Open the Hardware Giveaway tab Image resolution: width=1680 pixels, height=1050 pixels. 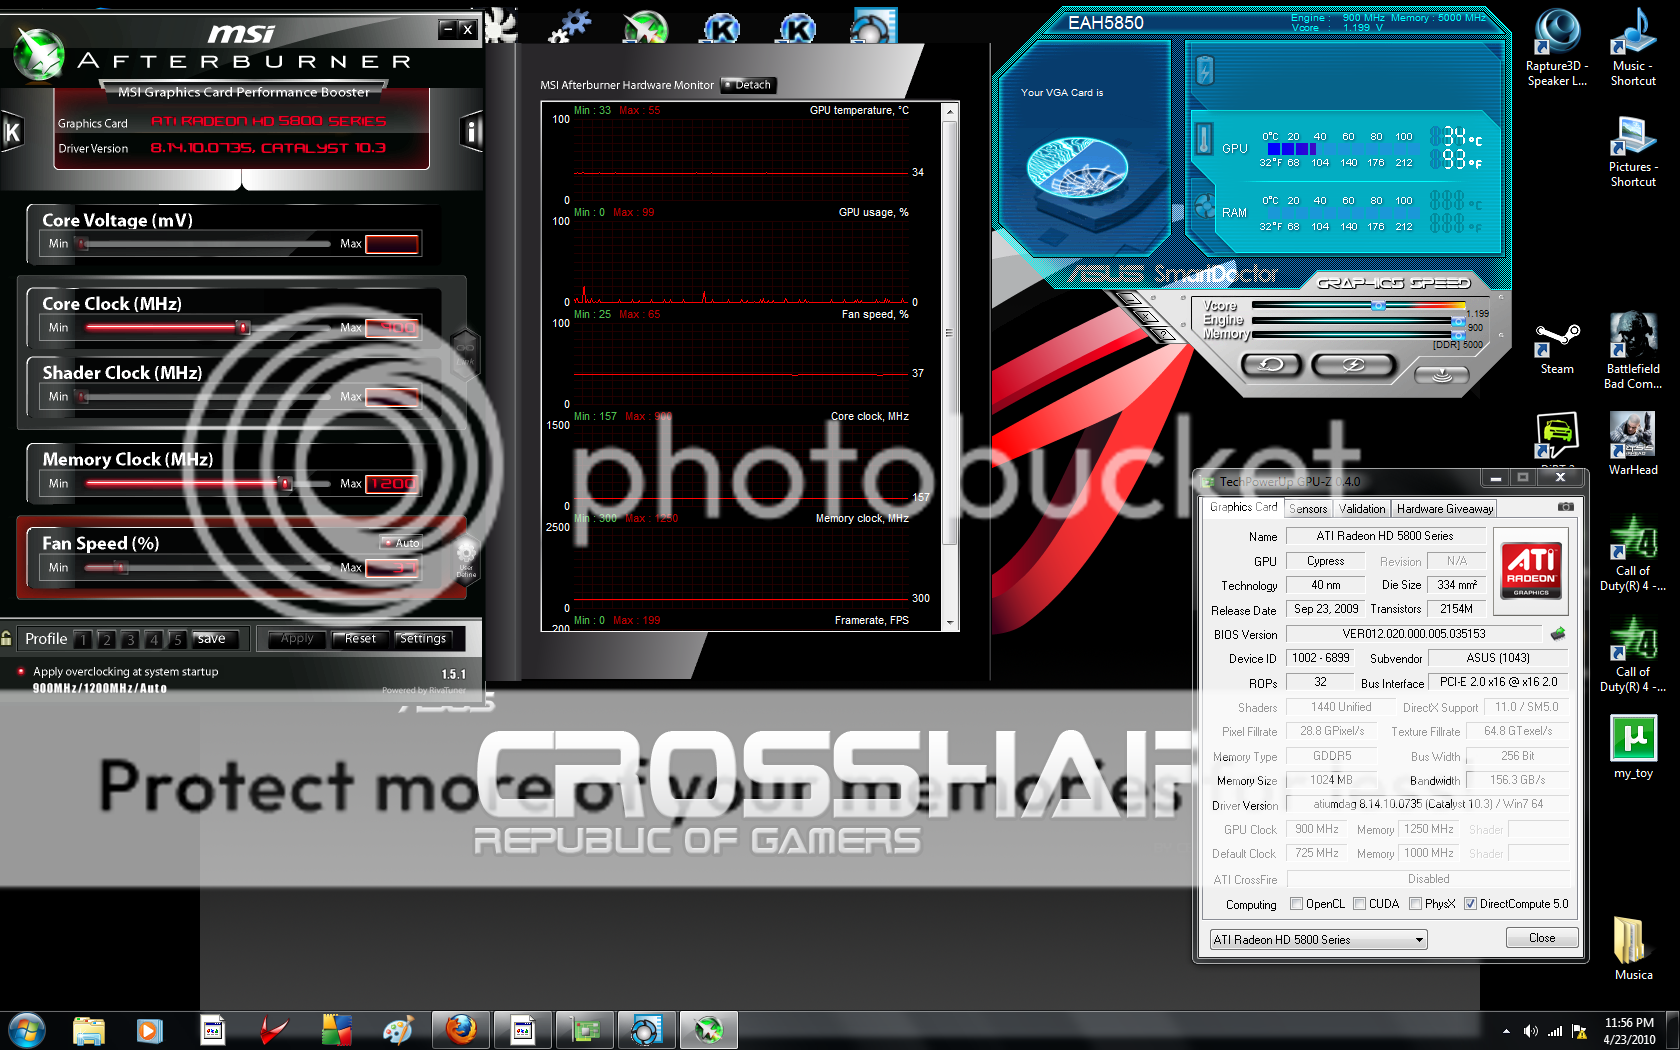click(1445, 509)
